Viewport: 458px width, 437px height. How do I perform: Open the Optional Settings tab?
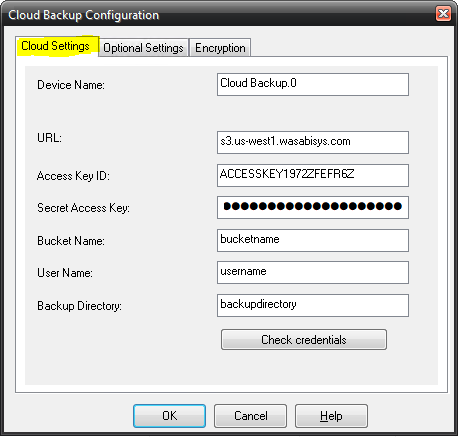pyautogui.click(x=143, y=48)
